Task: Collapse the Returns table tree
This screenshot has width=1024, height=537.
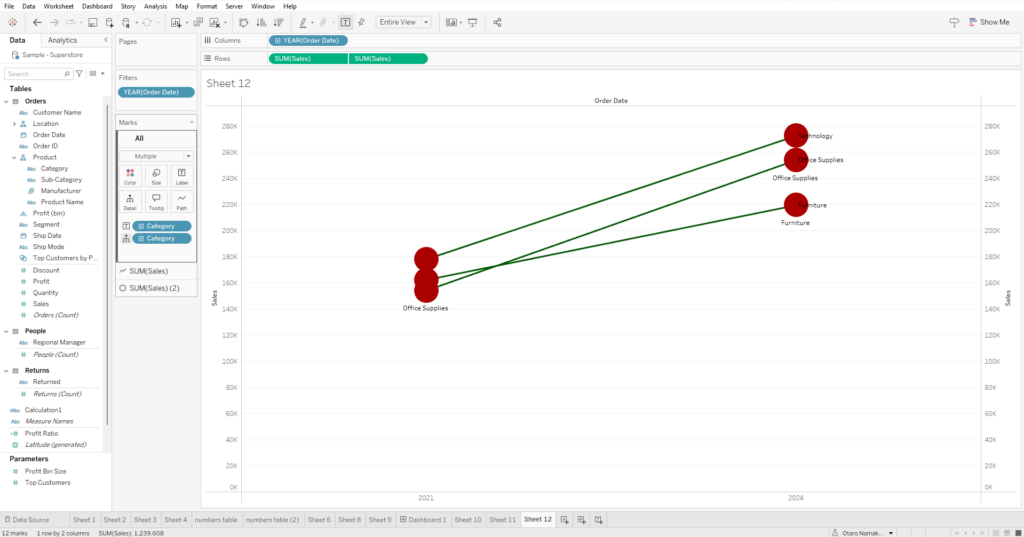Action: 7,370
